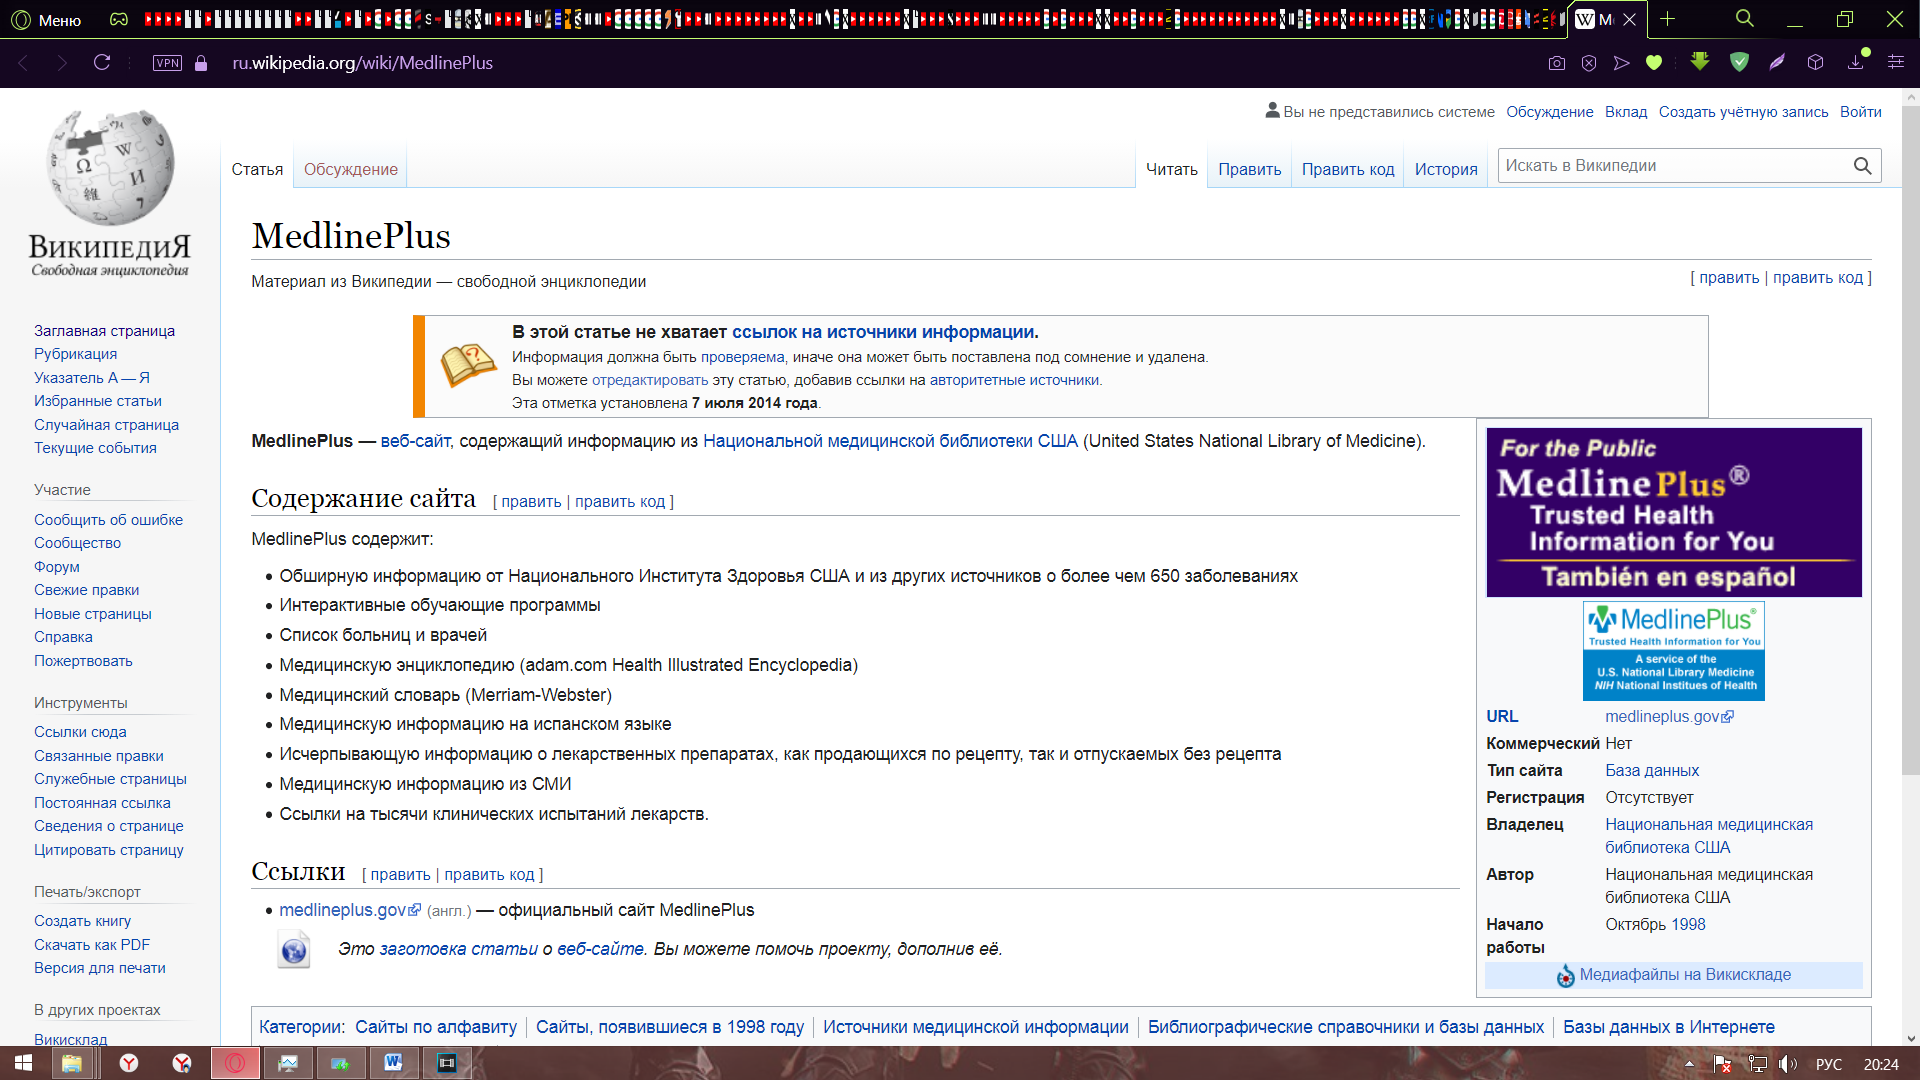Close the MedlinePlus Wikipedia tab
Viewport: 1920px width, 1080px height.
pos(1630,19)
